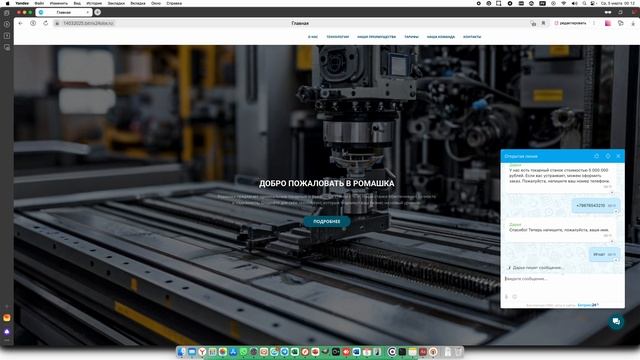Click the copy windows icon in the title bar
Image resolution: width=640 pixels, height=360 pixels.
coord(620,12)
